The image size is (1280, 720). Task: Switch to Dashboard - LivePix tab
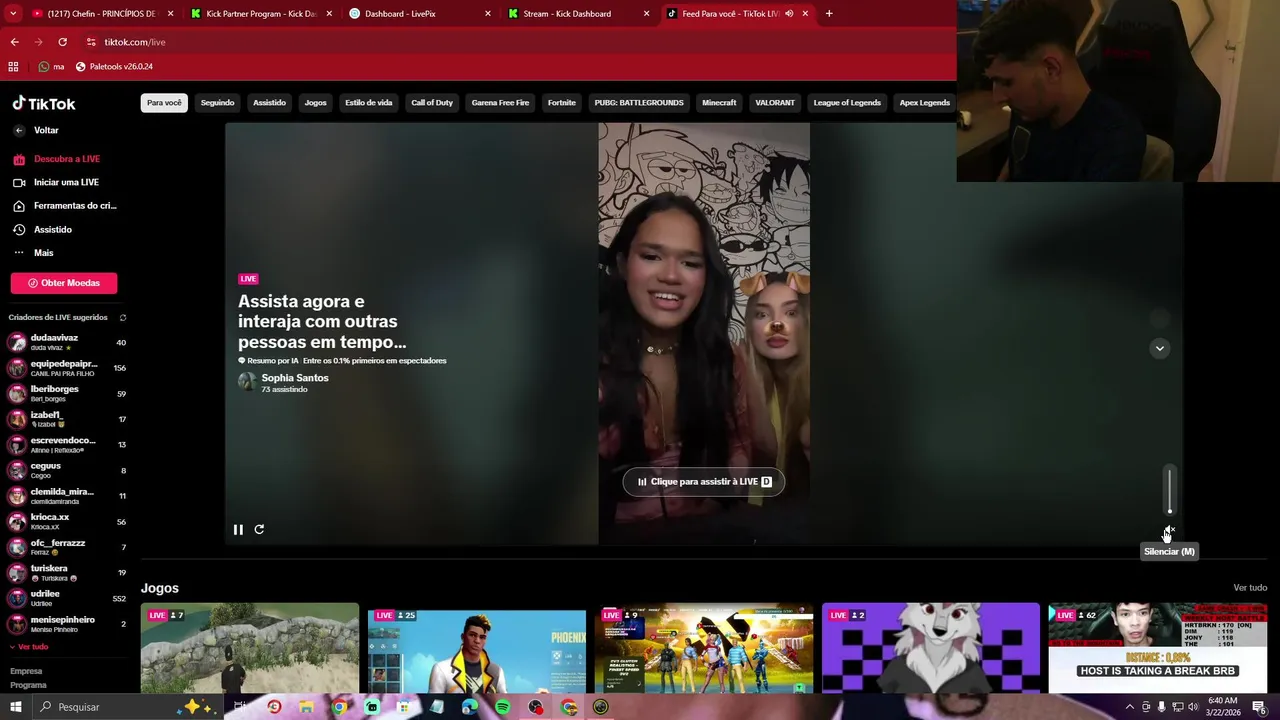pos(418,14)
